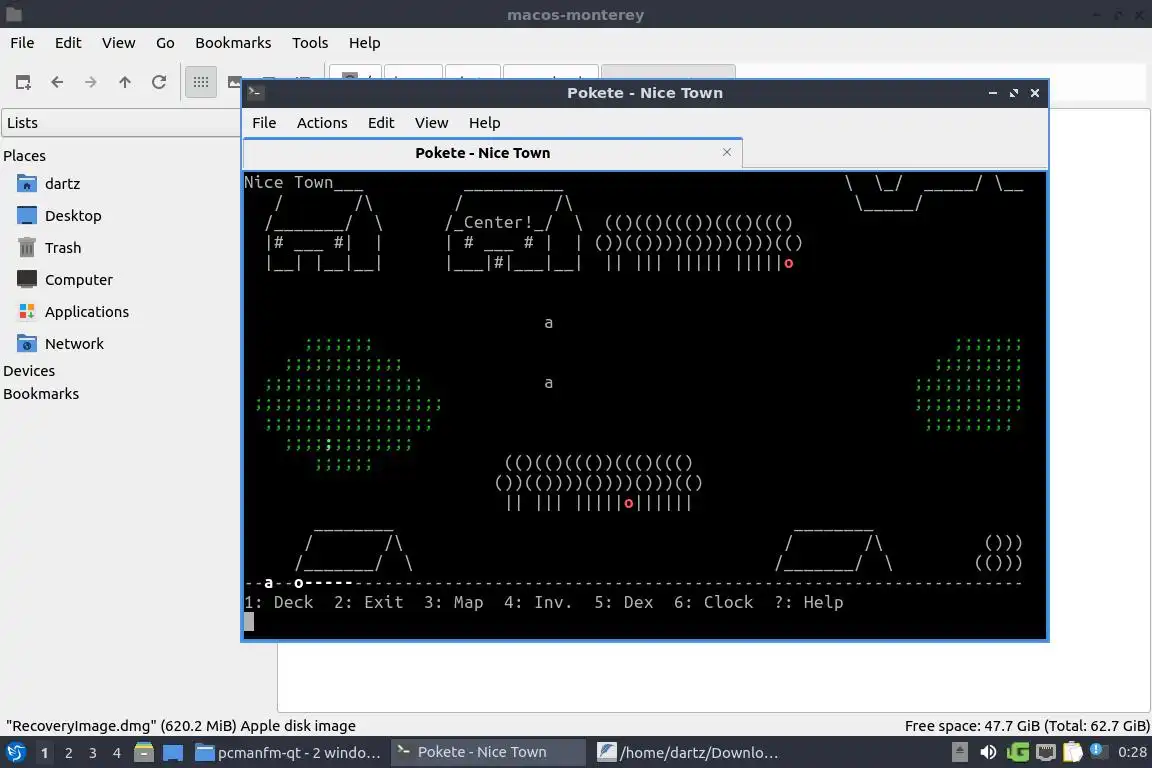Switch to workspace 1
Image resolution: width=1152 pixels, height=768 pixels.
point(45,753)
